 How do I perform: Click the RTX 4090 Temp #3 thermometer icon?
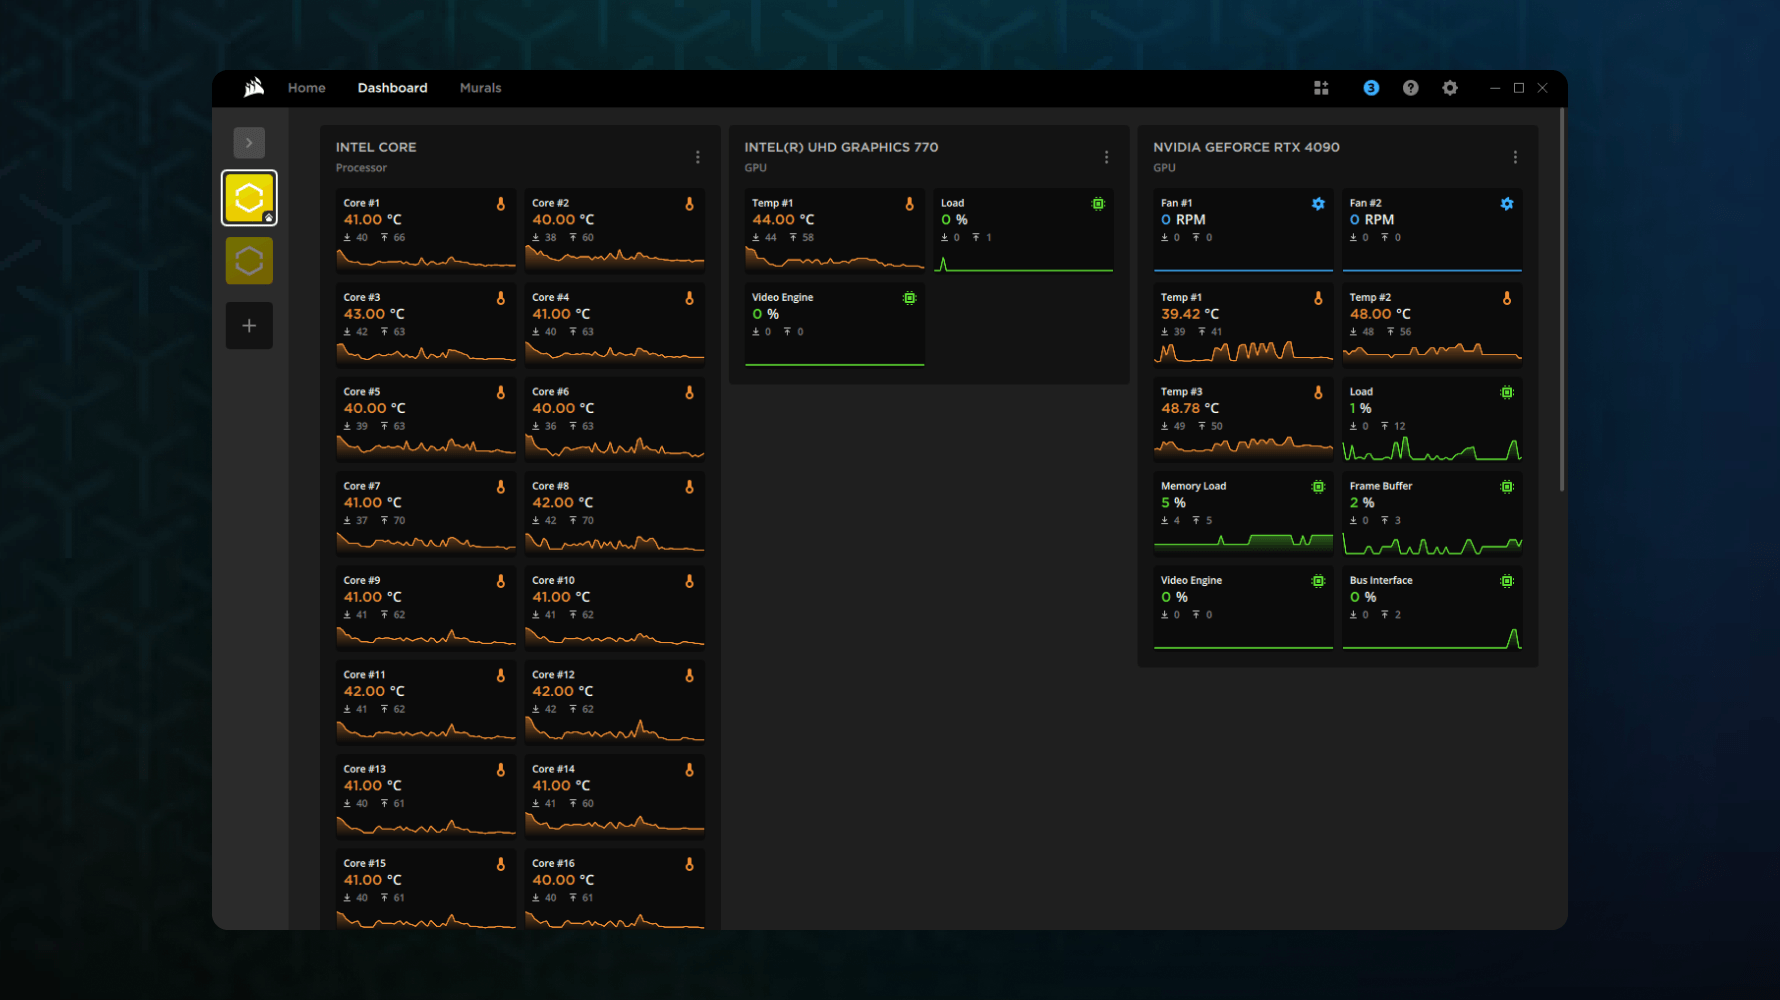1318,393
